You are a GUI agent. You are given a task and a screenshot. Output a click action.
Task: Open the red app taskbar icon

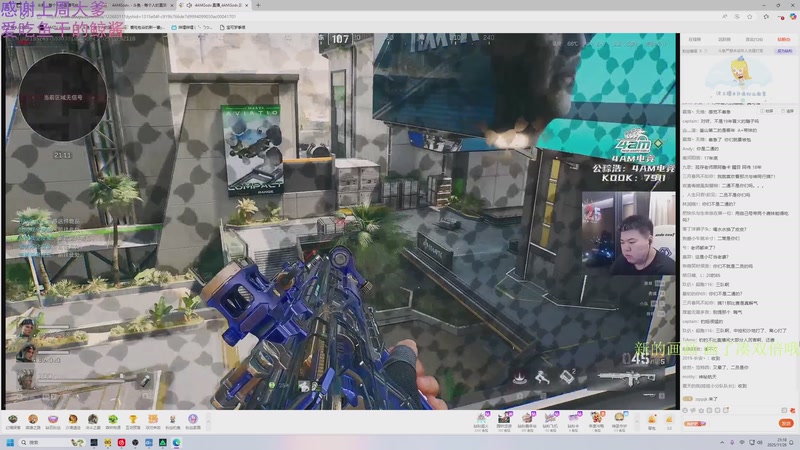[121, 442]
